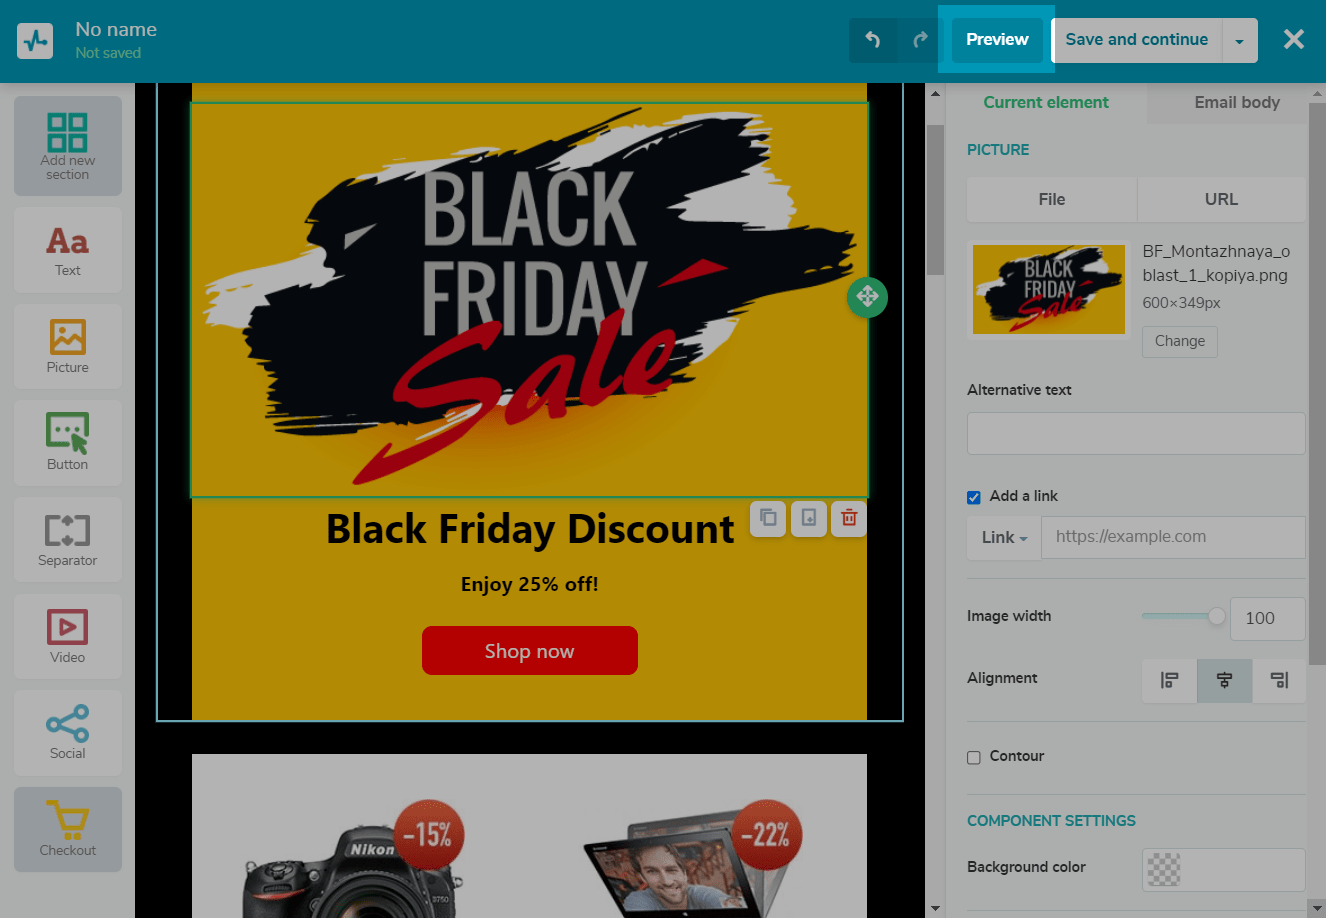1326x918 pixels.
Task: Click the Image width slider handle
Action: pos(1216,616)
